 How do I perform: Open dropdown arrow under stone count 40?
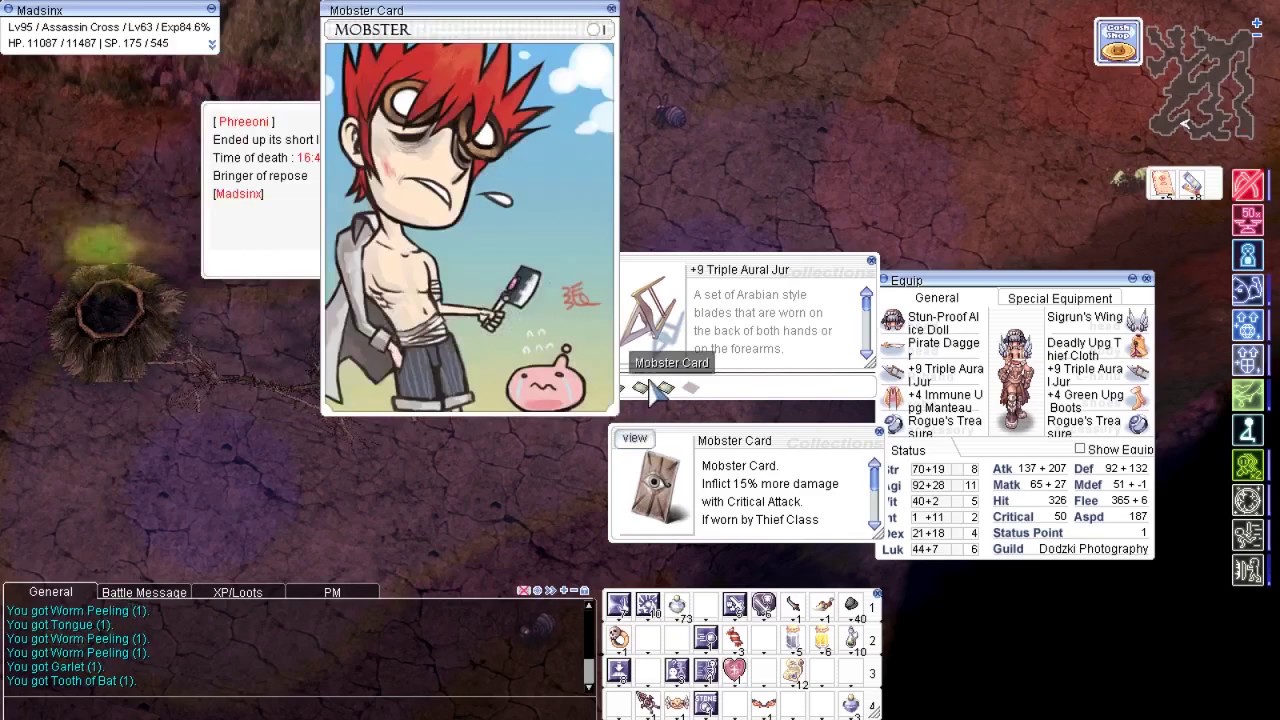[x=853, y=621]
